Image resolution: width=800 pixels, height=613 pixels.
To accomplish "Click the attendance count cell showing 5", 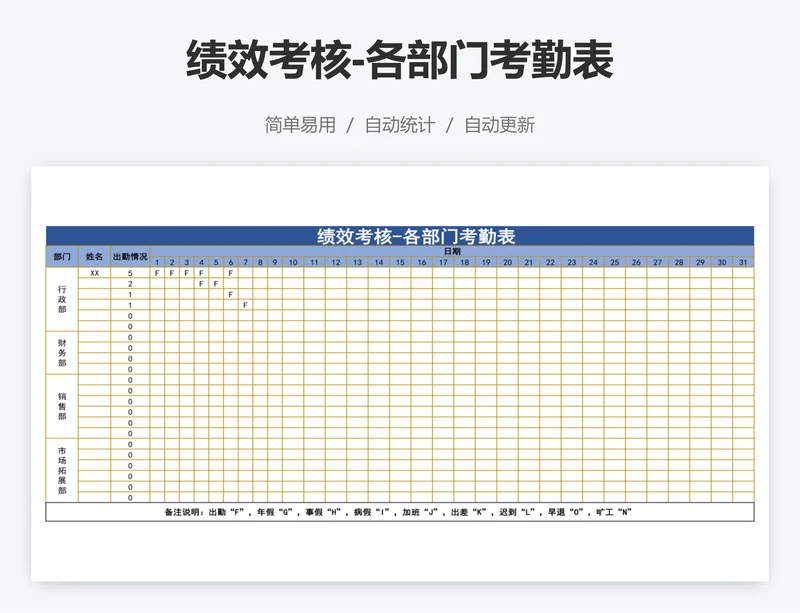I will [x=130, y=273].
